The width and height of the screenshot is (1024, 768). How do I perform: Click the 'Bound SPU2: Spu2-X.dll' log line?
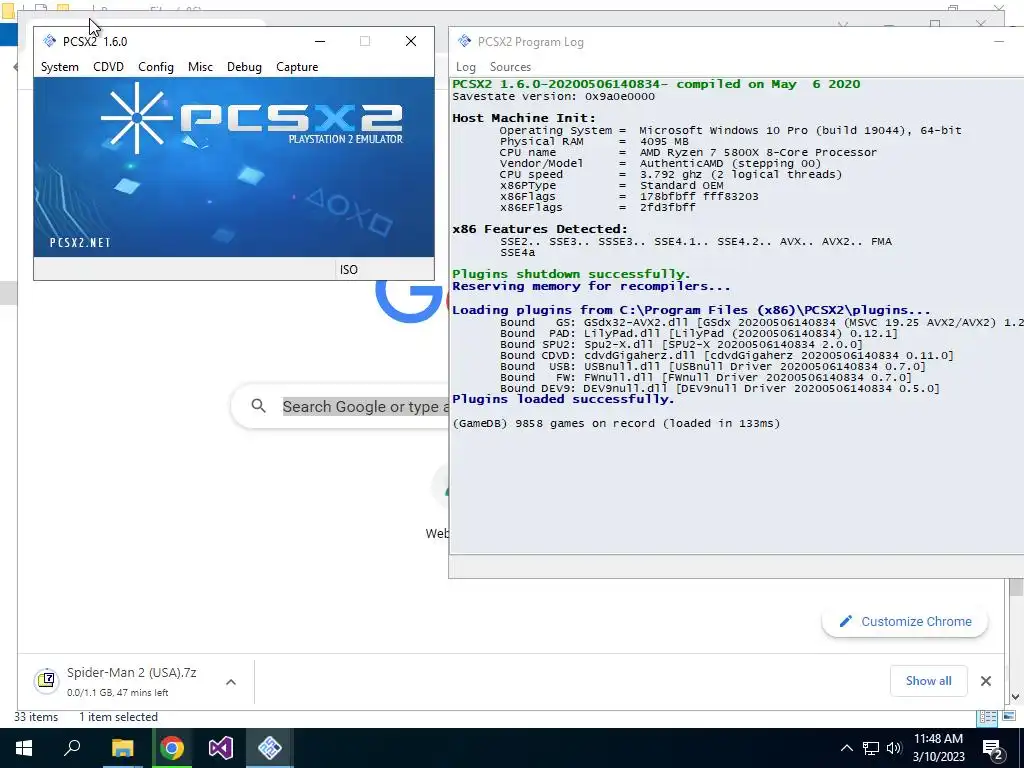(681, 344)
